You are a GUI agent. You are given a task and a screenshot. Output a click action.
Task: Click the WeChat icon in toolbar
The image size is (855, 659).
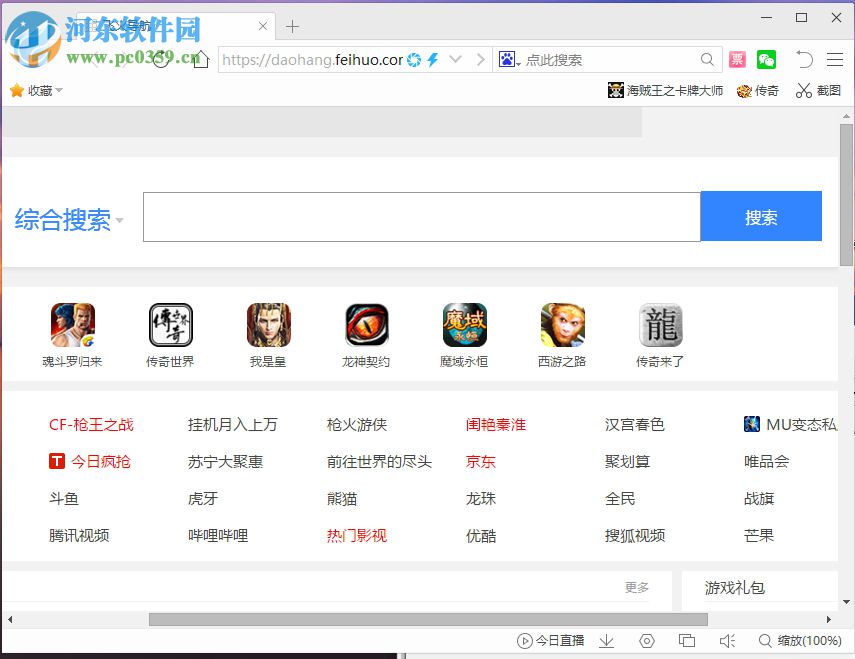pyautogui.click(x=766, y=60)
